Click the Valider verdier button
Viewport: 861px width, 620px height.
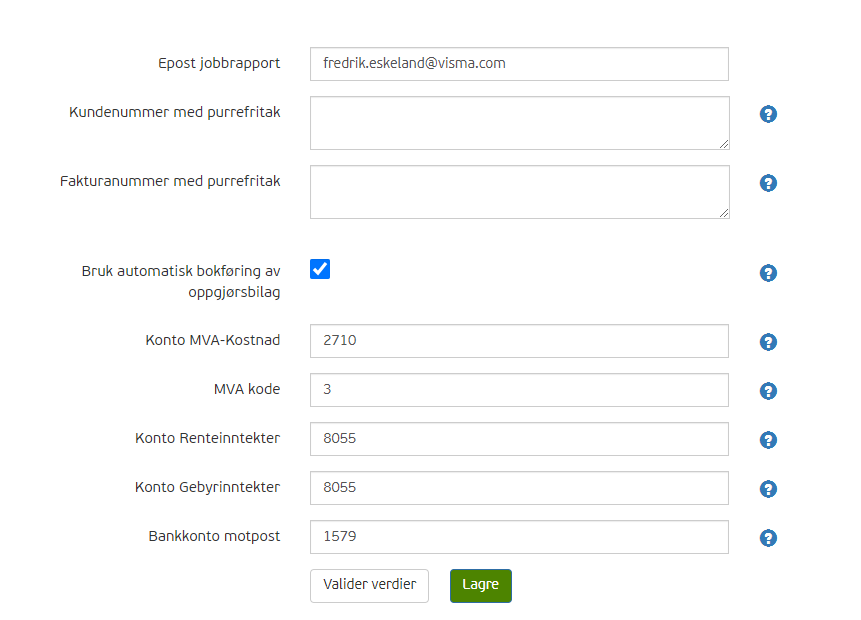(x=369, y=585)
